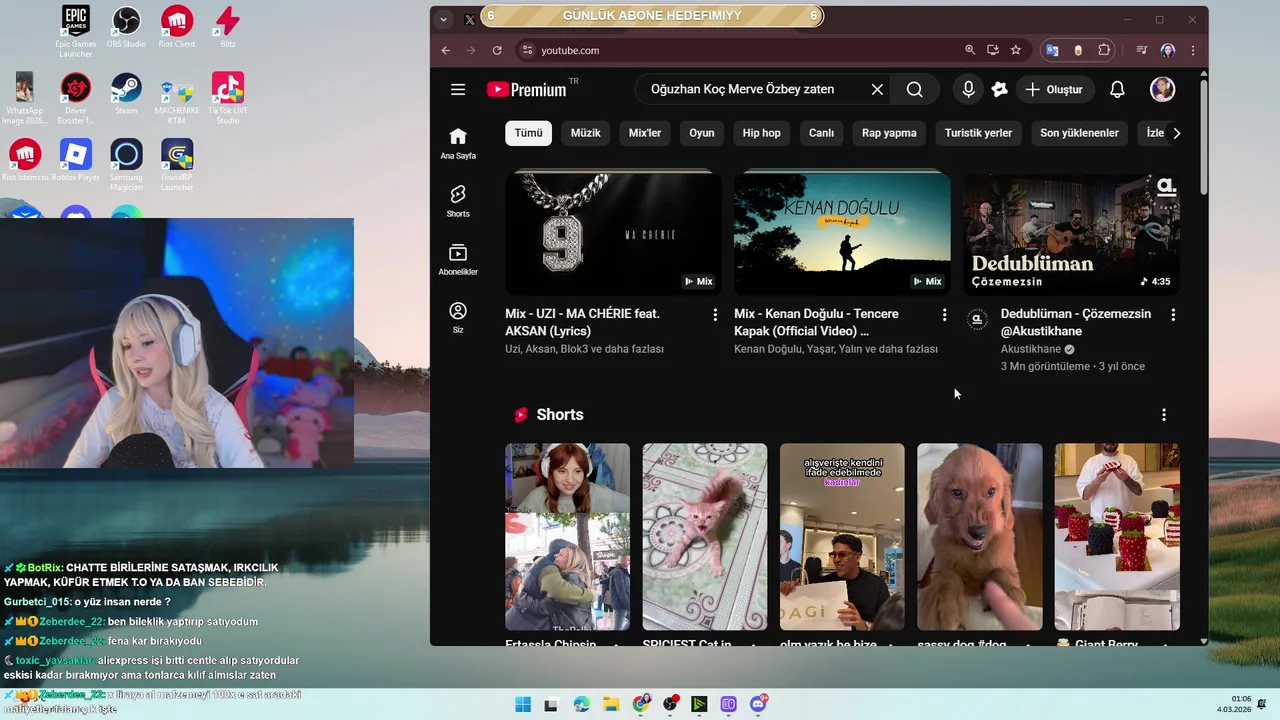Image resolution: width=1280 pixels, height=720 pixels.
Task: Show more filter chips with right arrow
Action: (x=1176, y=133)
